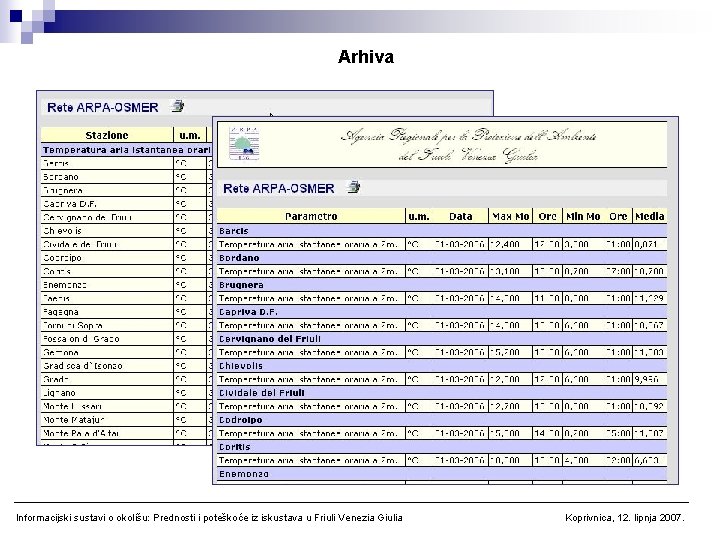
Task: Select the Capriva D.F. station group row
Action: 442,312
